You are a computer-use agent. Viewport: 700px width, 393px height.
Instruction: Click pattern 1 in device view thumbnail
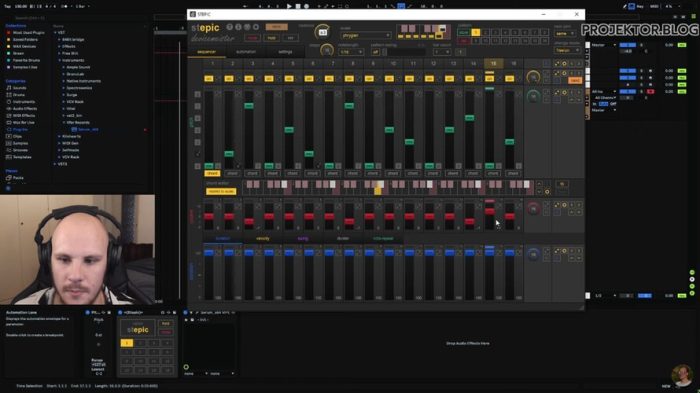[127, 343]
